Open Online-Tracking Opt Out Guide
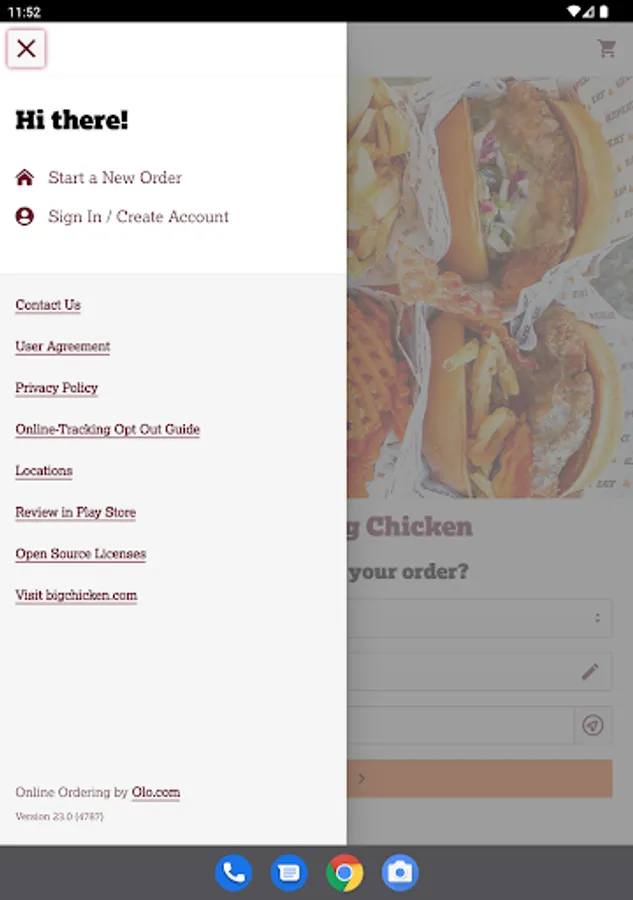 click(107, 429)
